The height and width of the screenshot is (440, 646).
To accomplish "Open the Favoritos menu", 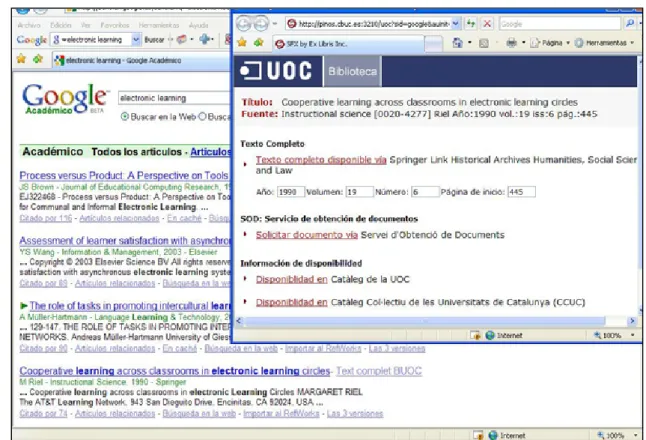I will click(x=115, y=25).
